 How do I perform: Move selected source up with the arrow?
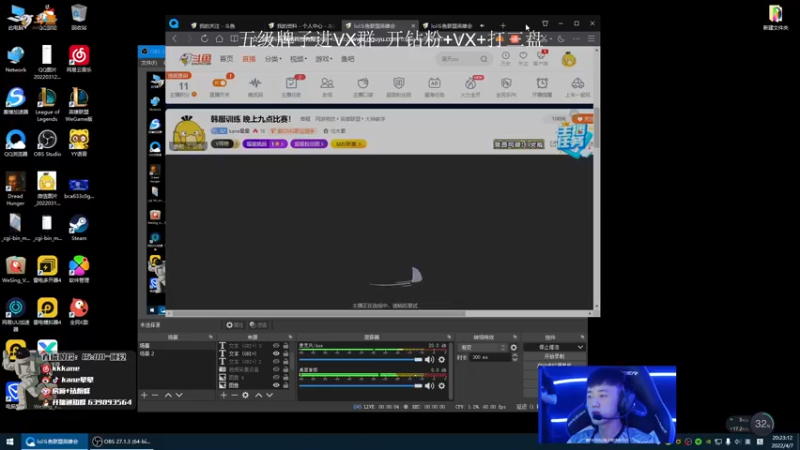click(259, 395)
